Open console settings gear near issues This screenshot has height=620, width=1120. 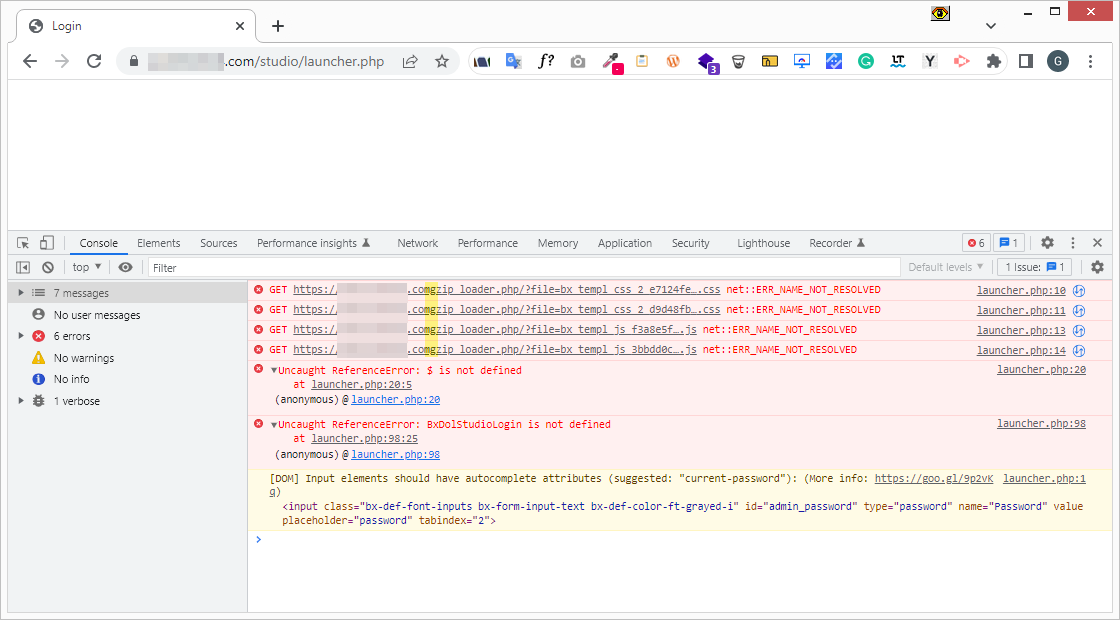click(1097, 267)
